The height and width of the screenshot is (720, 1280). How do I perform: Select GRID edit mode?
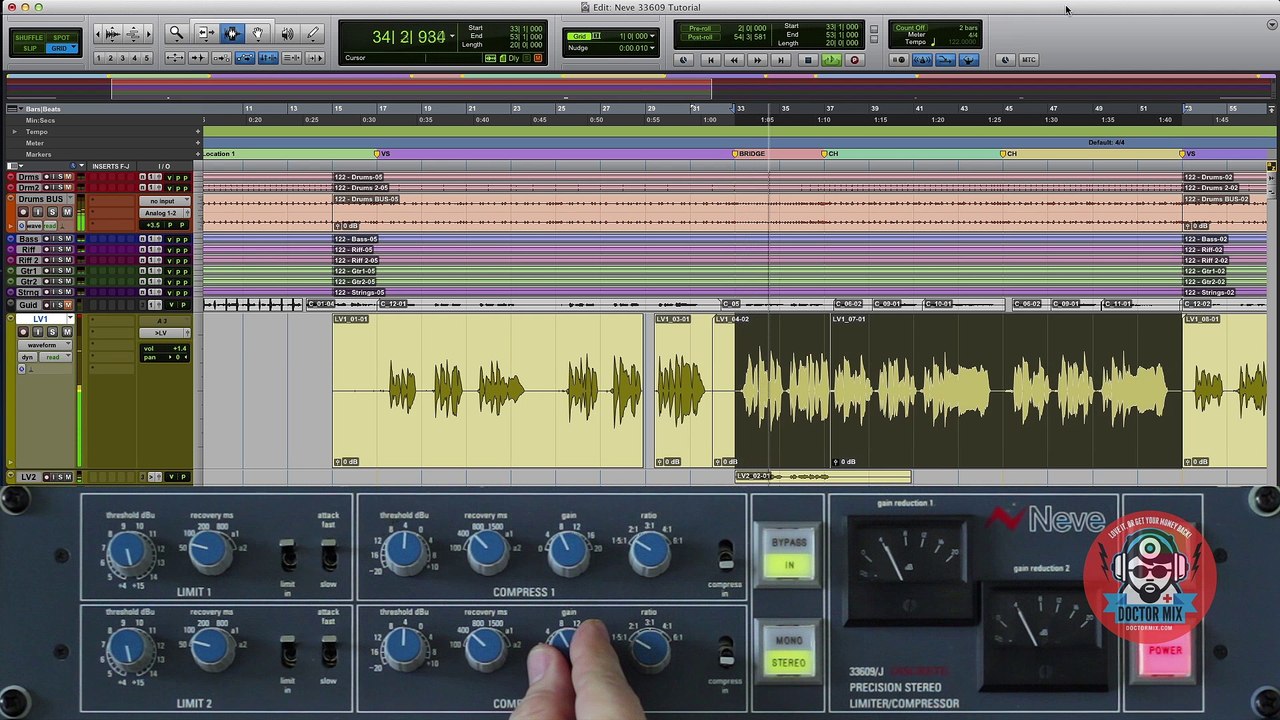click(61, 48)
